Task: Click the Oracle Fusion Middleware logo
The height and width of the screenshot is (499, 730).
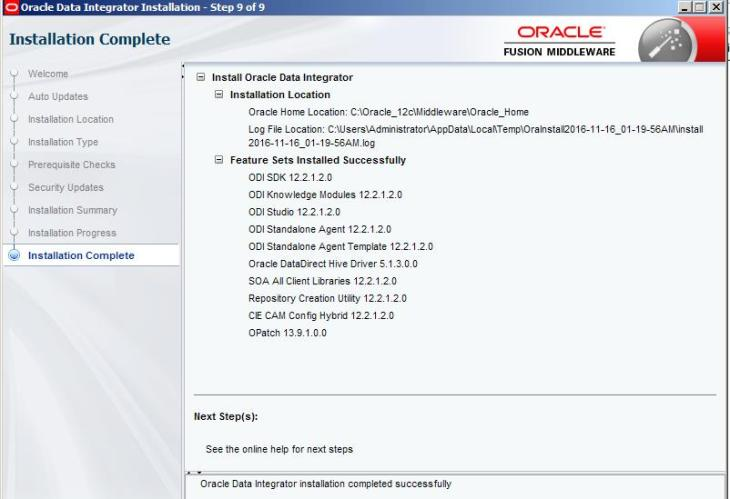Action: [560, 41]
